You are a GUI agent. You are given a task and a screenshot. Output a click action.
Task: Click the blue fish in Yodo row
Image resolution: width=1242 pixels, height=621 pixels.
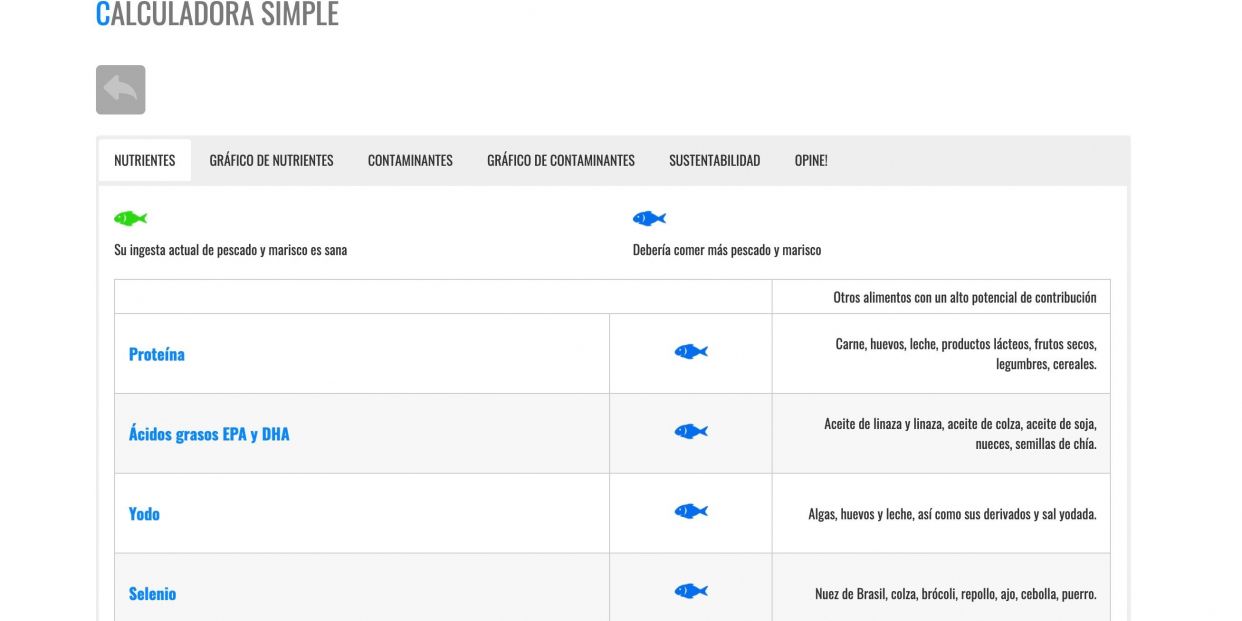click(691, 512)
